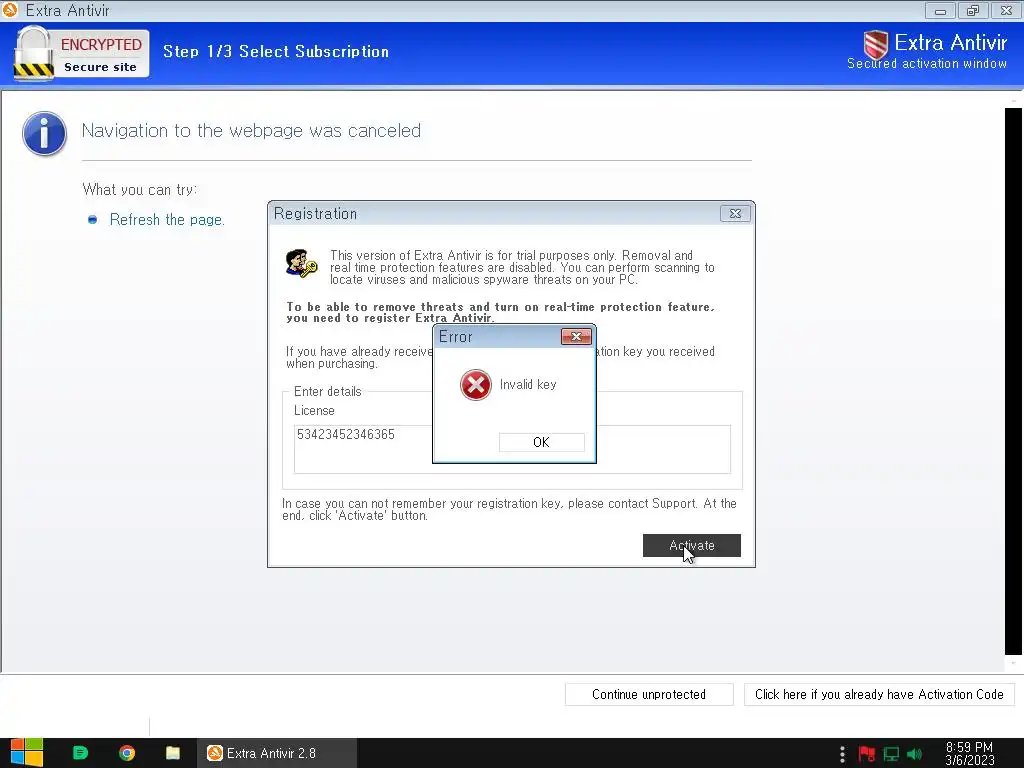Viewport: 1024px width, 768px height.
Task: Click the Extra Antivir title bar icon
Action: point(10,10)
